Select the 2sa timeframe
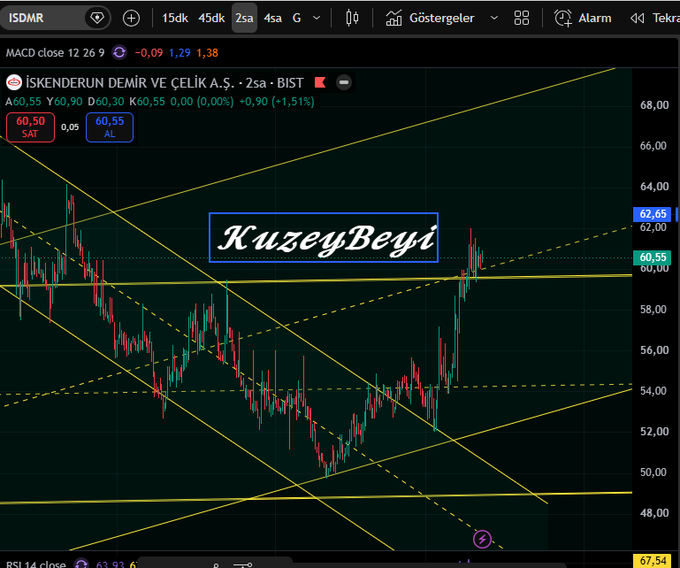This screenshot has width=680, height=568. tap(244, 18)
